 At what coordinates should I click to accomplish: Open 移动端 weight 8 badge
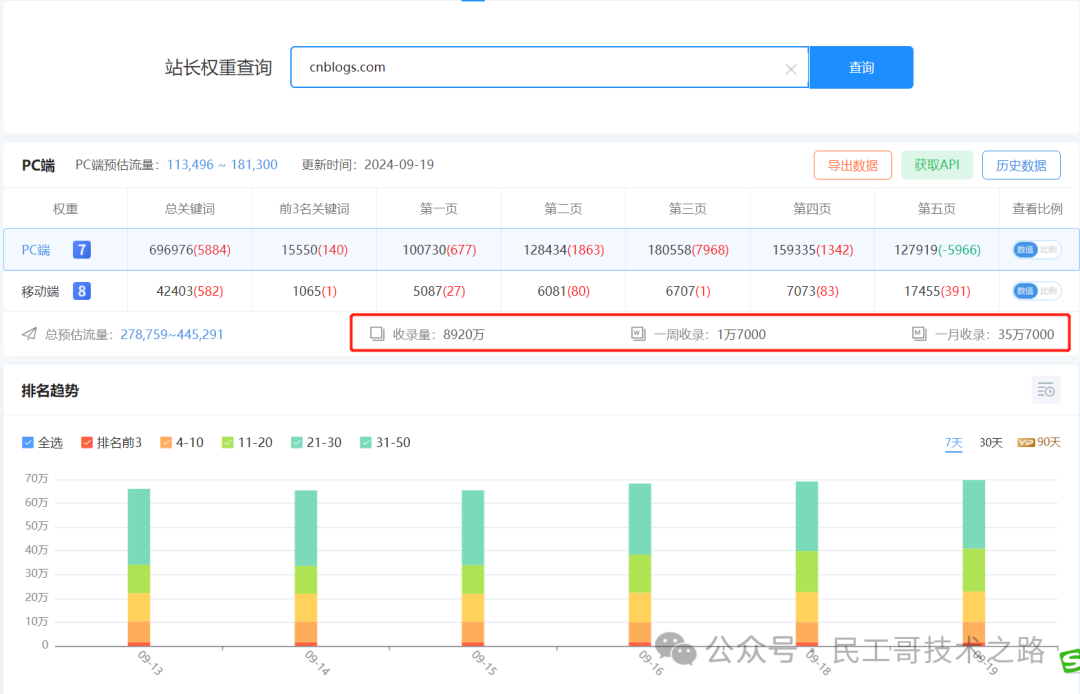81,291
